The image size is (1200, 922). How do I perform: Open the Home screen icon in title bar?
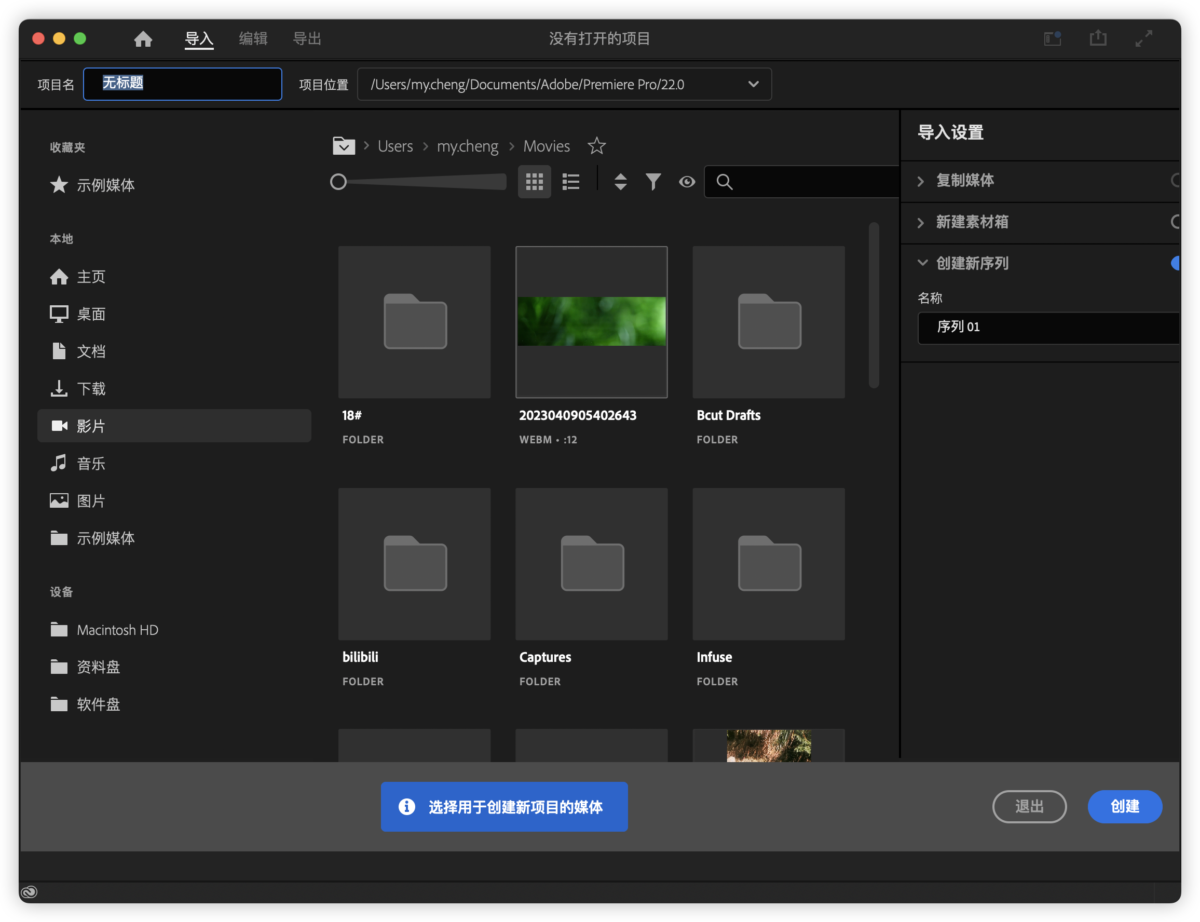point(143,38)
